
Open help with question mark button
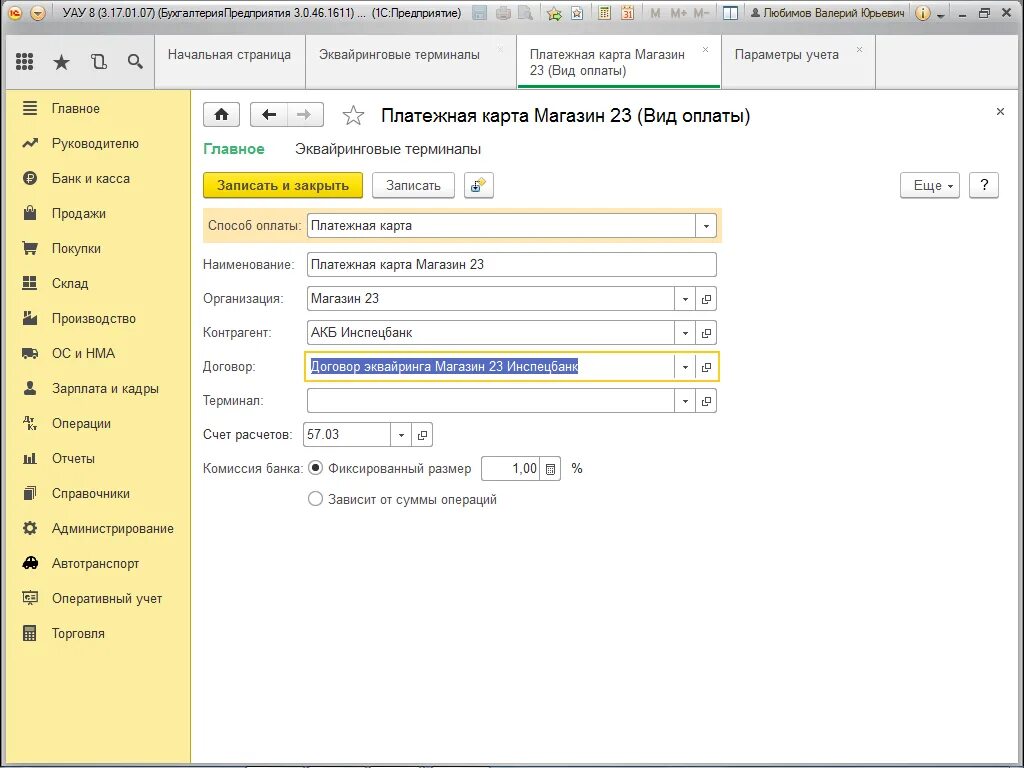click(x=984, y=185)
